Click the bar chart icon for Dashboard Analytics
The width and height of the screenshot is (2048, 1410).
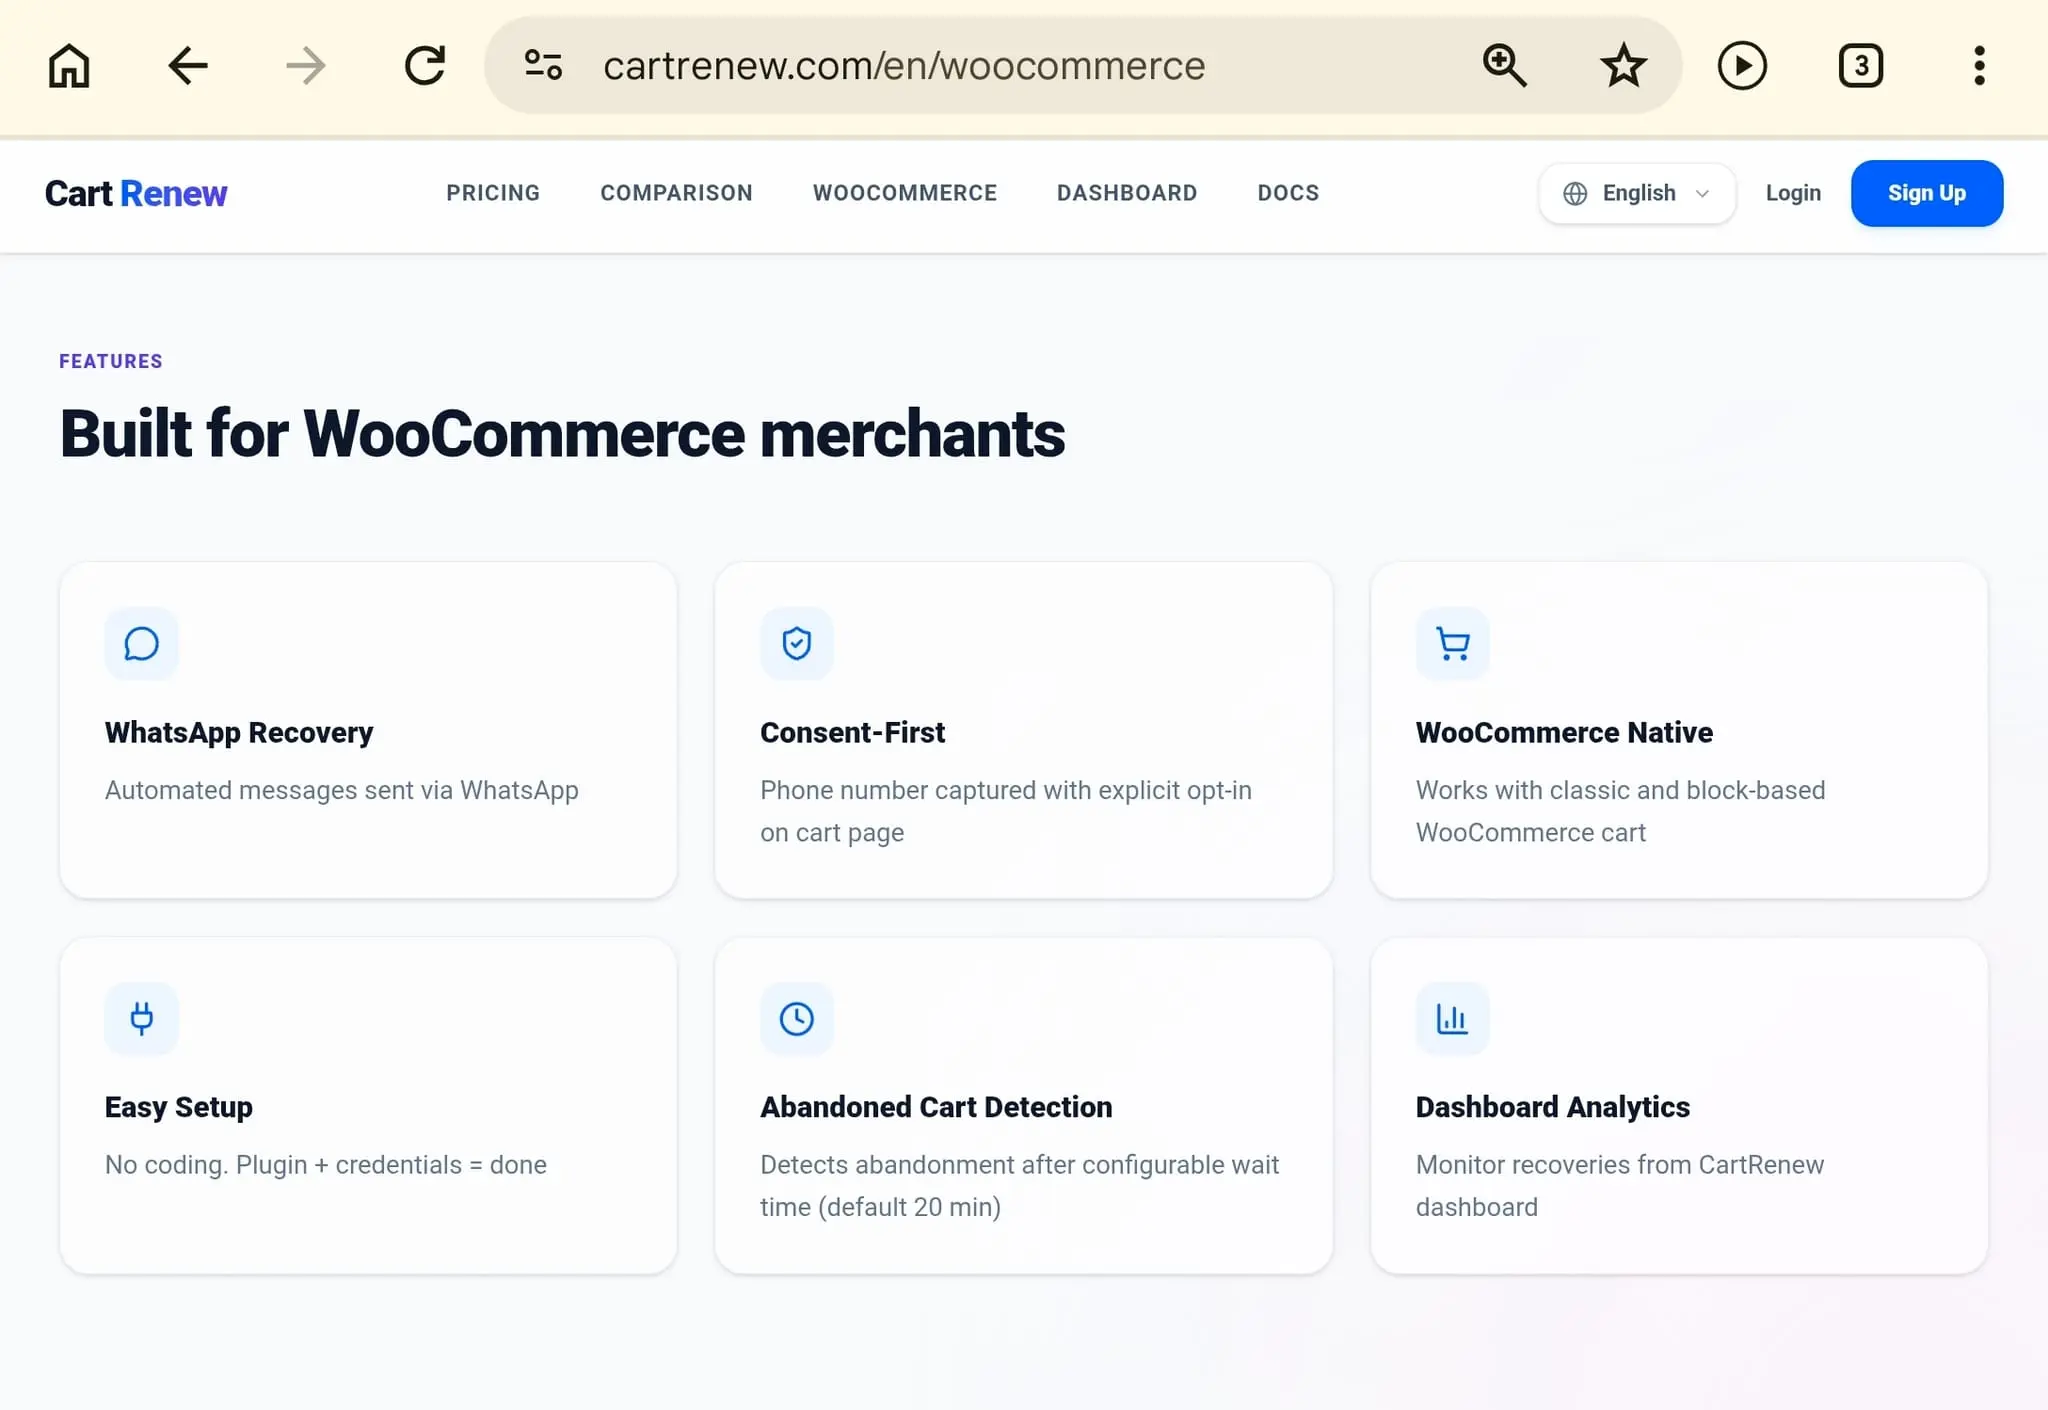tap(1452, 1018)
